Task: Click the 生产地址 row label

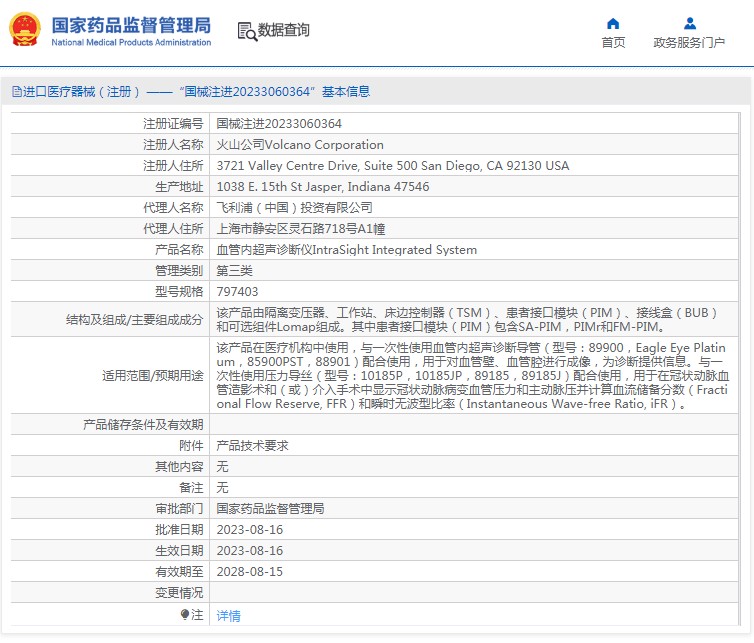Action: pos(179,187)
